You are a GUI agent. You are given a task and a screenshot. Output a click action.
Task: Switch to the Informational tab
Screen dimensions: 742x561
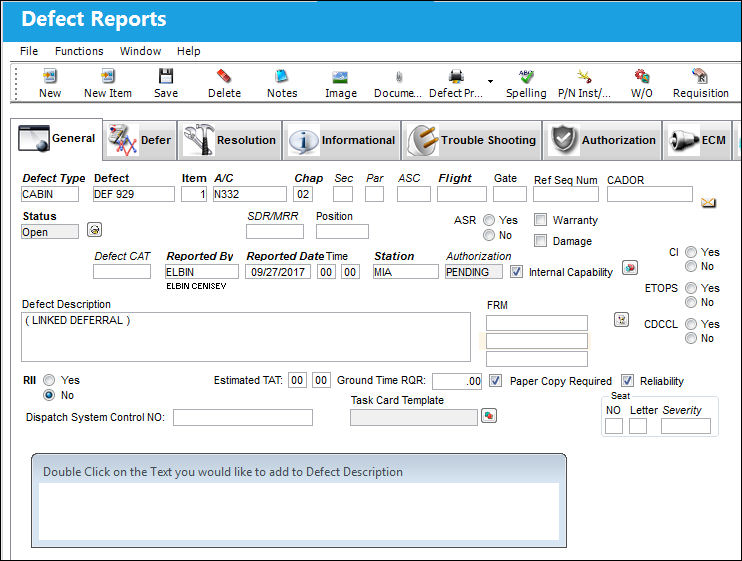342,140
